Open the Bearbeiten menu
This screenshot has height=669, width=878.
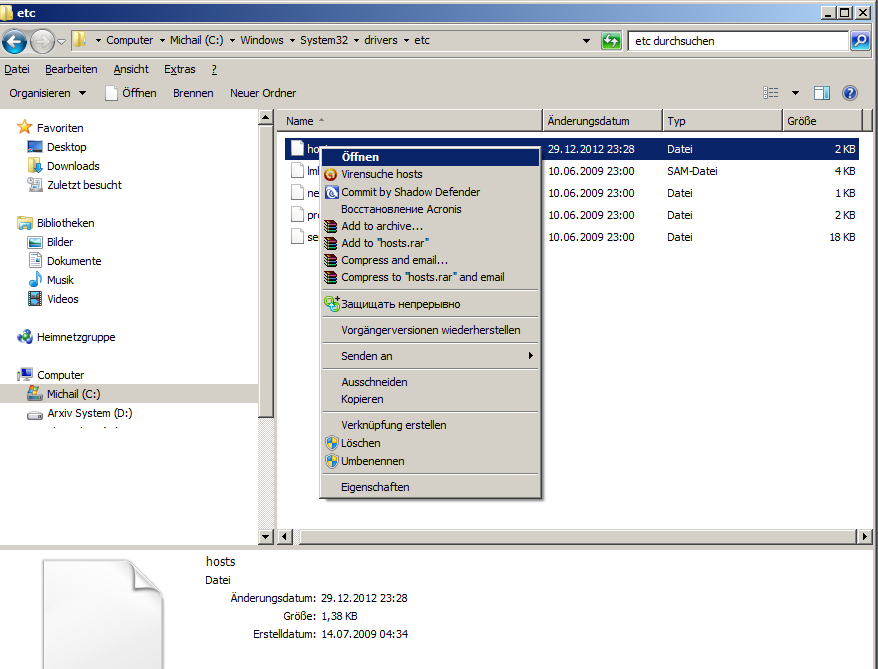71,69
